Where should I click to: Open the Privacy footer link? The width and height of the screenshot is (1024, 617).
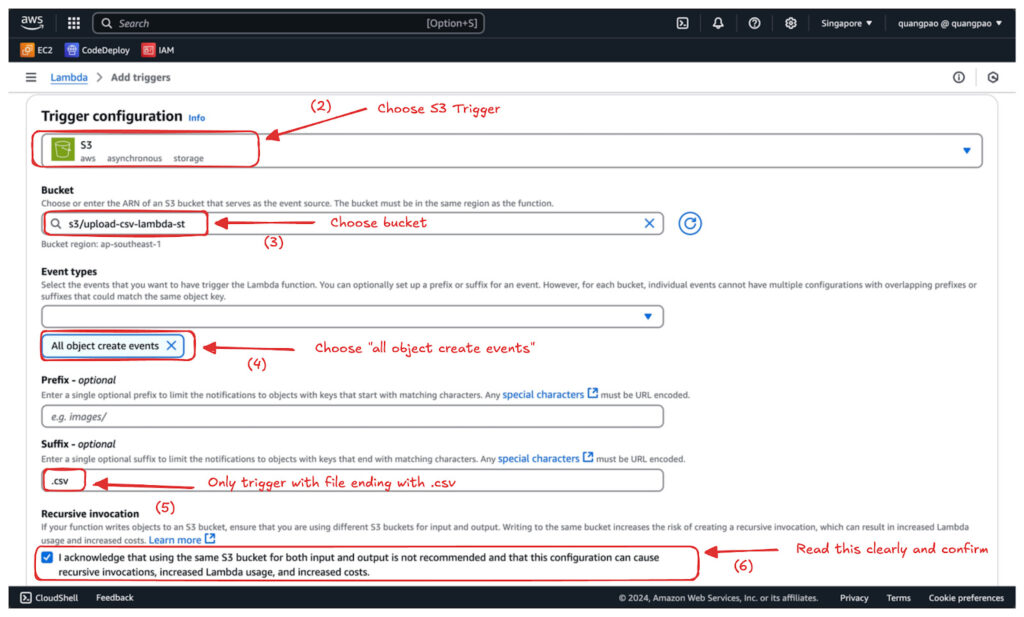point(854,598)
